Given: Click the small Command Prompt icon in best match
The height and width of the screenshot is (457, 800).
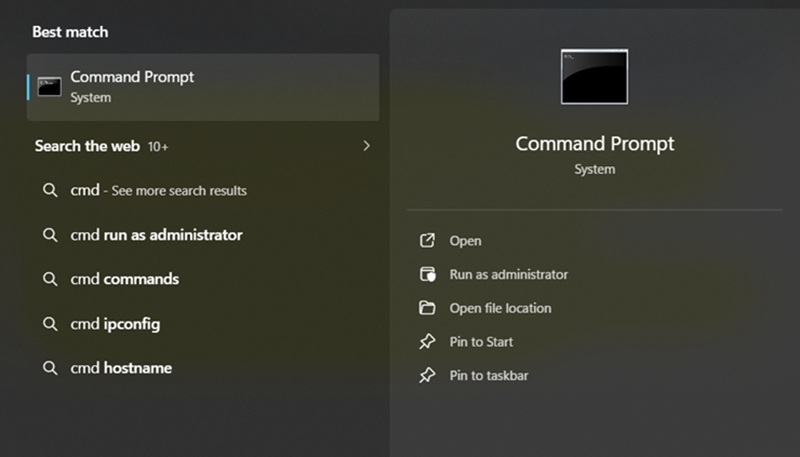Looking at the screenshot, I should [x=49, y=87].
